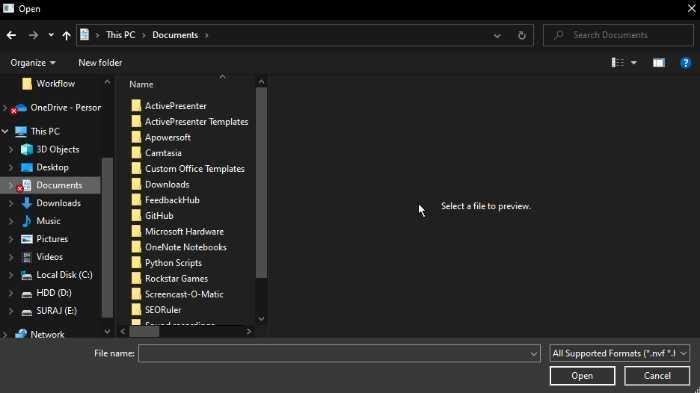
Task: Click the This PC breadcrumb
Action: 121,35
